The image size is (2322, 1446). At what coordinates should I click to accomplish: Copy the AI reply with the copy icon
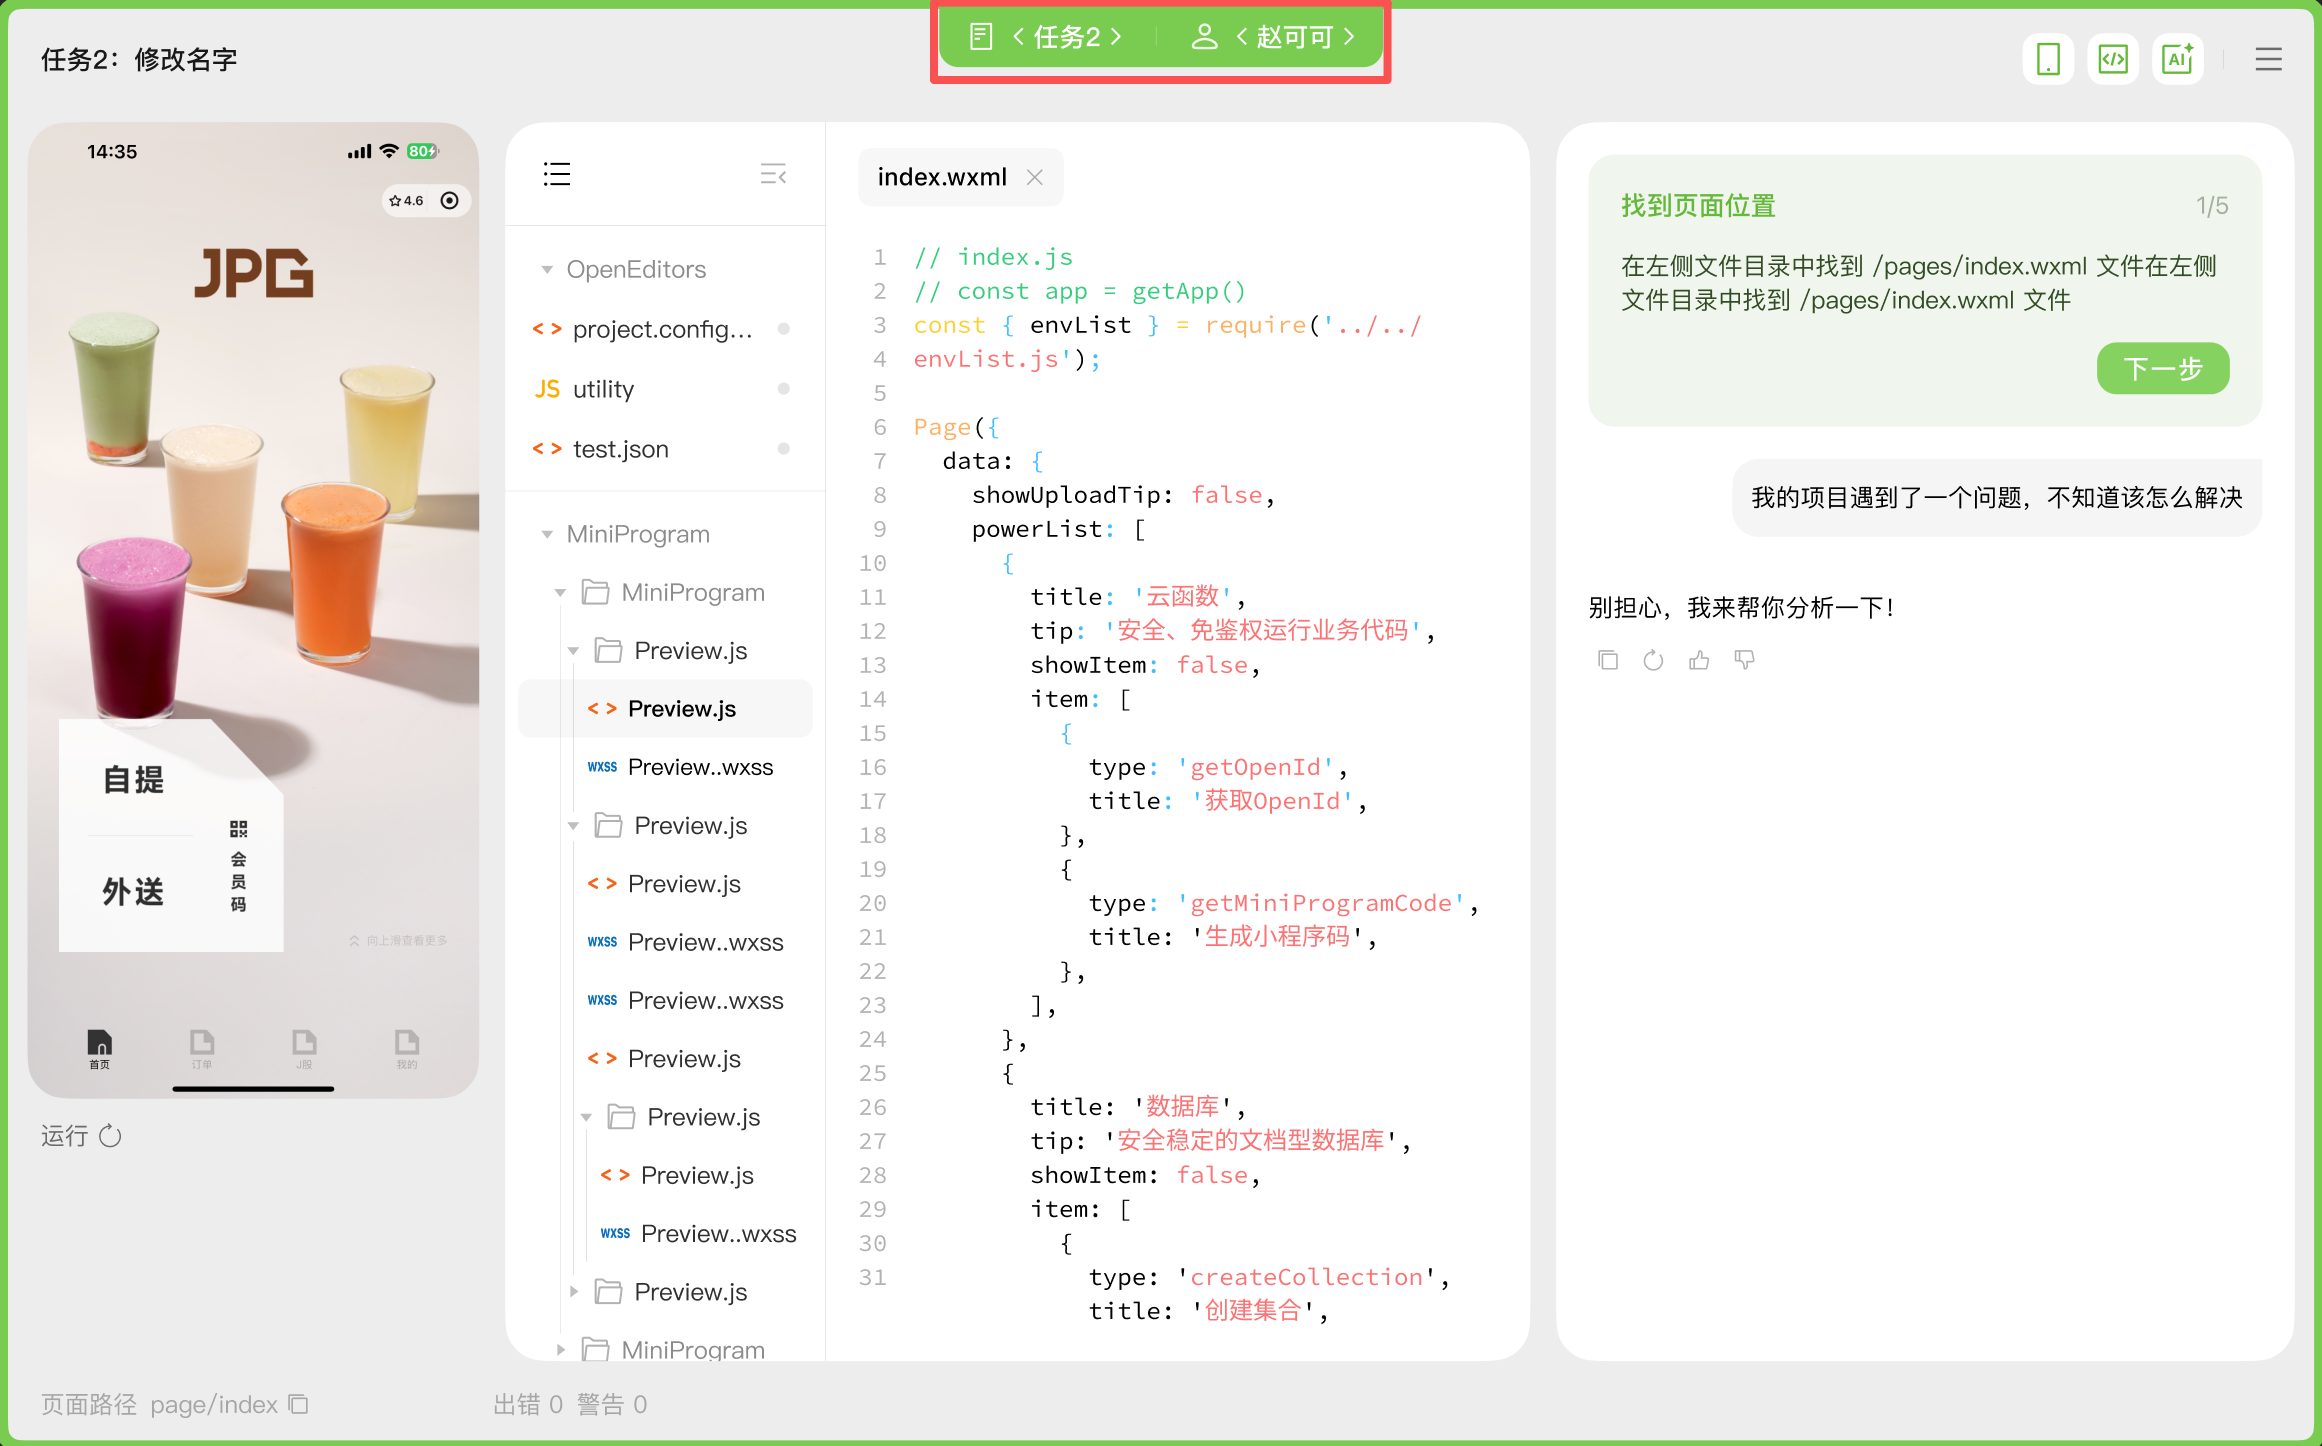tap(1608, 660)
